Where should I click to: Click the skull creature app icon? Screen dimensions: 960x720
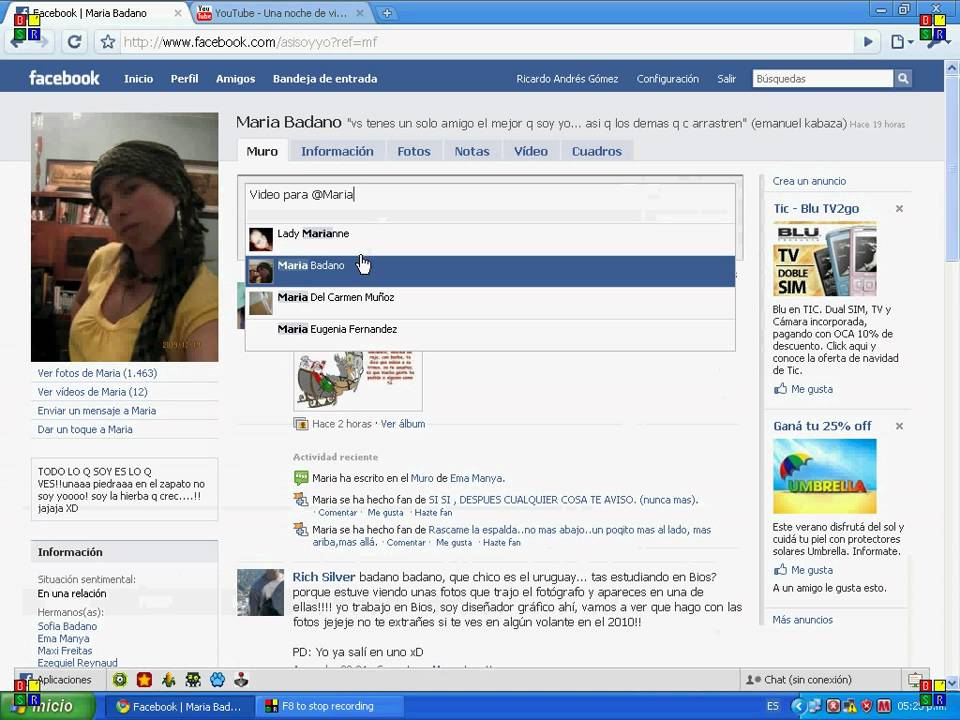(x=193, y=680)
